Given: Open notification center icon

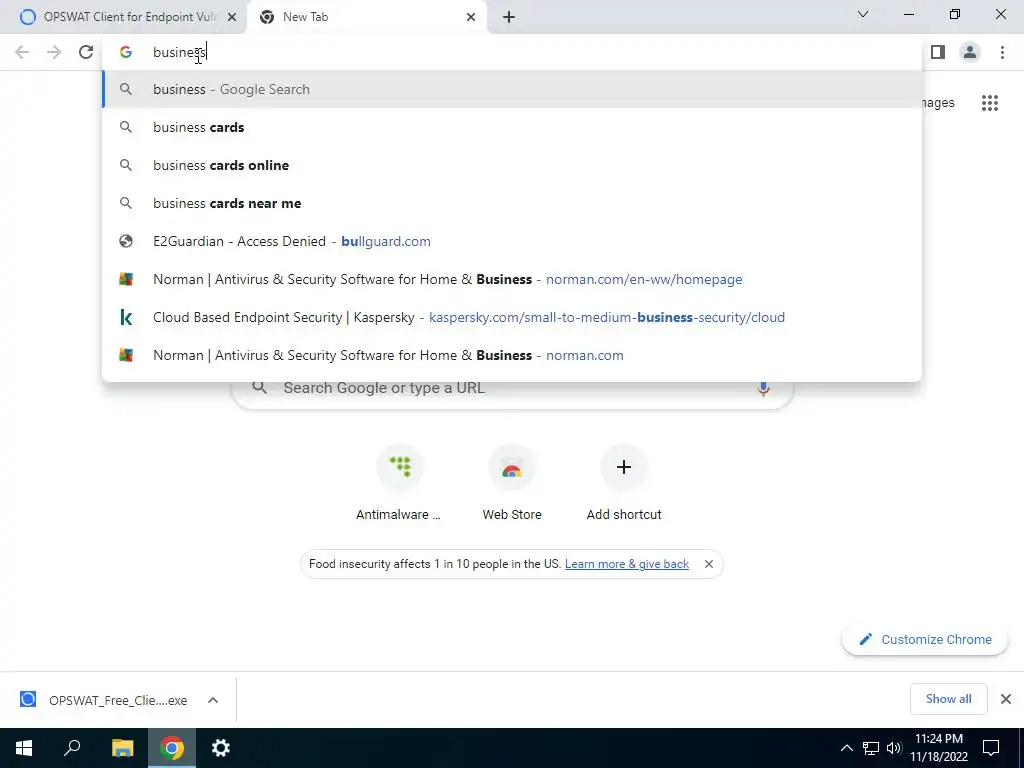Looking at the screenshot, I should coord(991,748).
